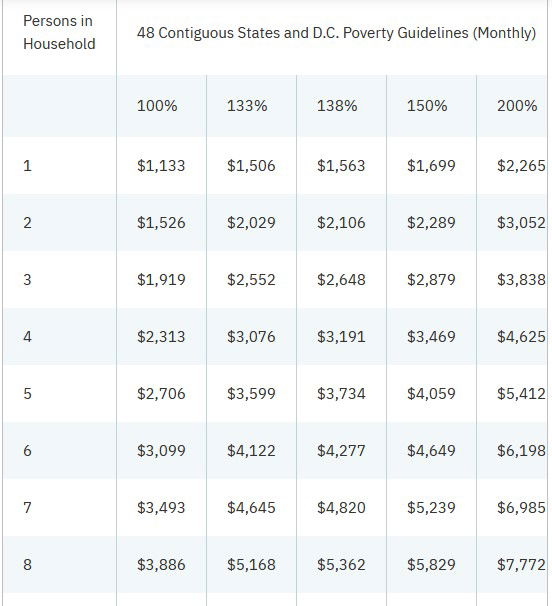Select the $3,099 value for six persons

[161, 451]
